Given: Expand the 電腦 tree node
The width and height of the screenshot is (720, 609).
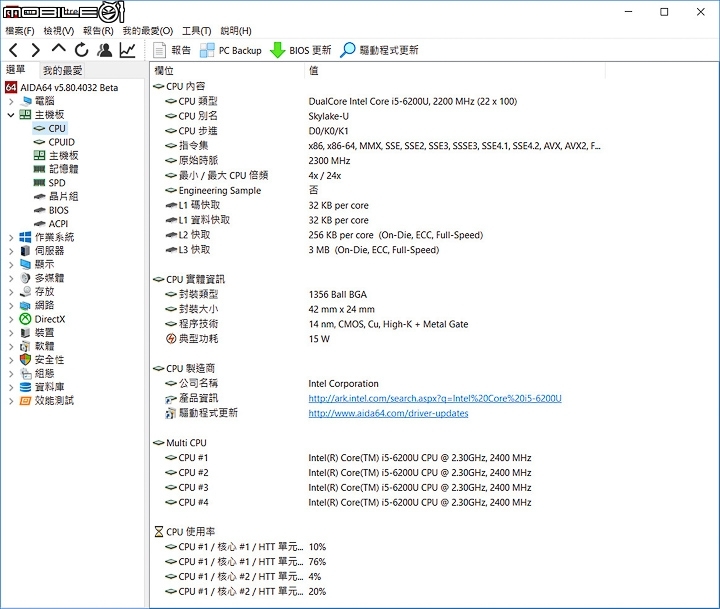Looking at the screenshot, I should [x=11, y=101].
